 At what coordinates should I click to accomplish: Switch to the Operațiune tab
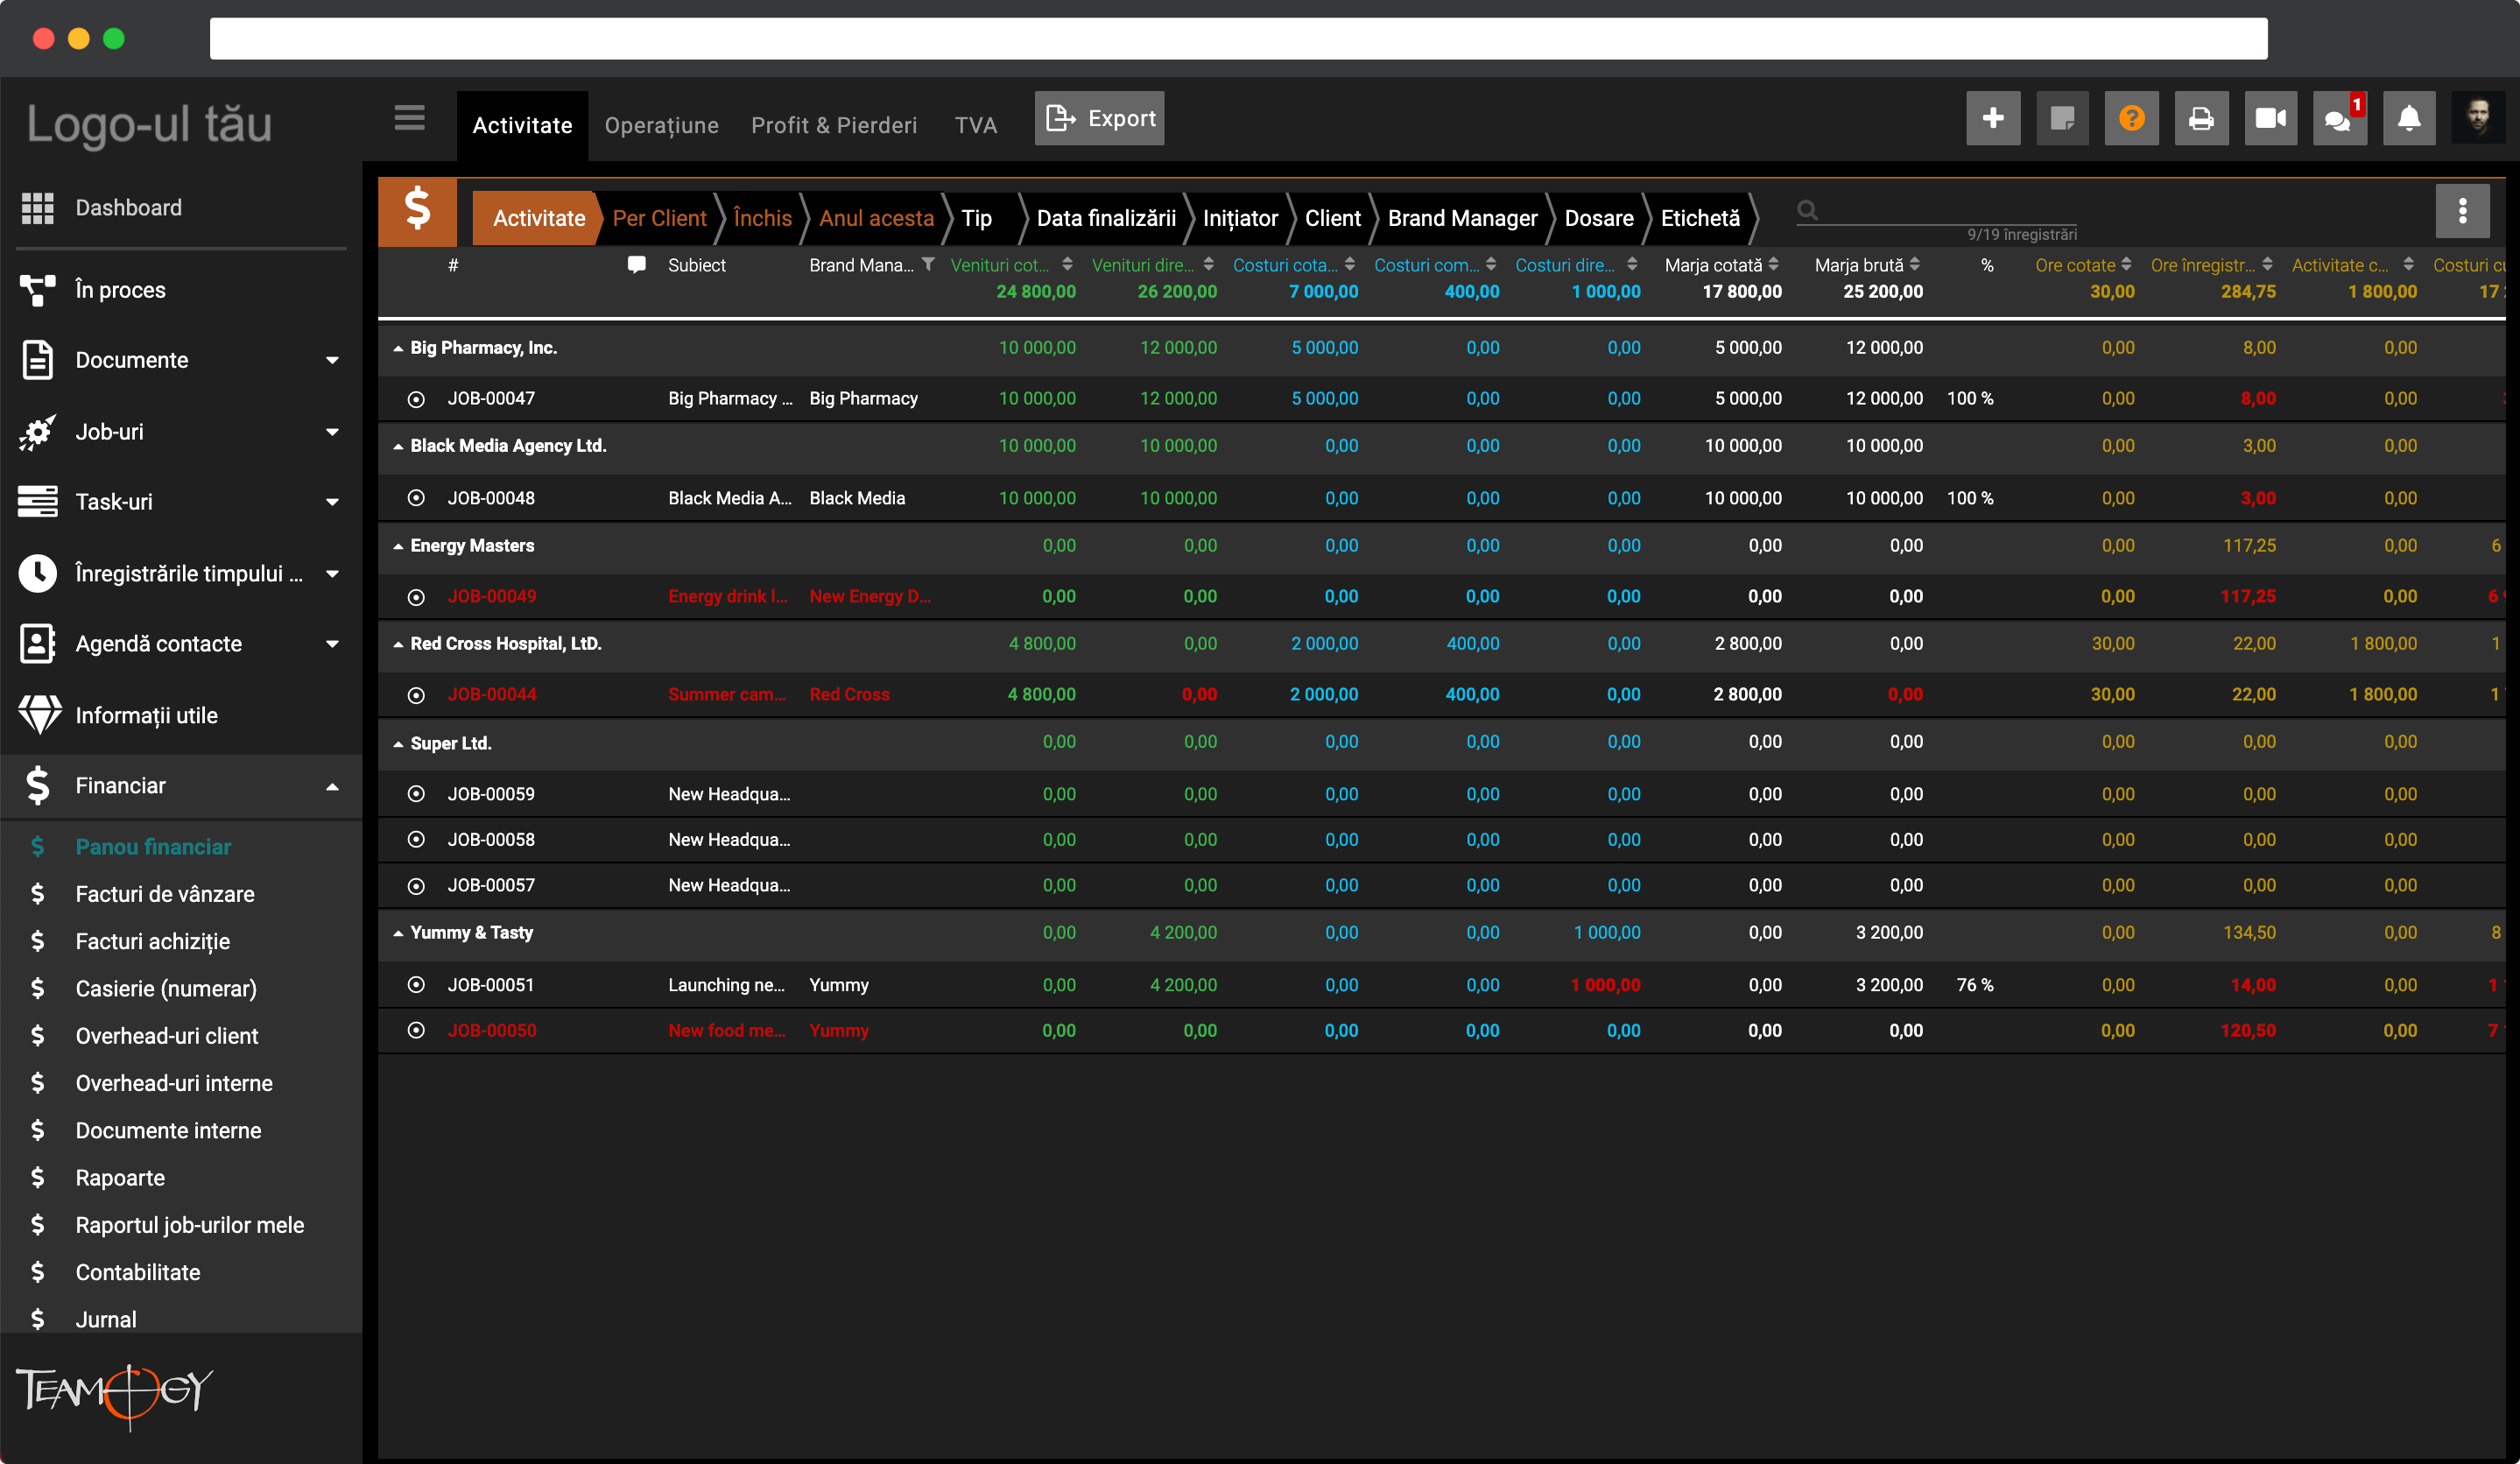point(661,125)
